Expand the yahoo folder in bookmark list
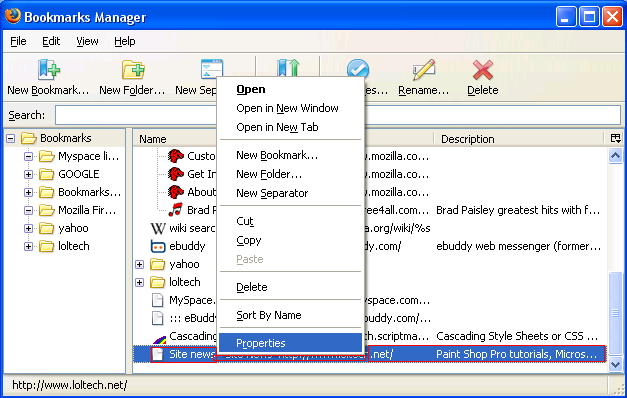The width and height of the screenshot is (627, 398). point(140,264)
